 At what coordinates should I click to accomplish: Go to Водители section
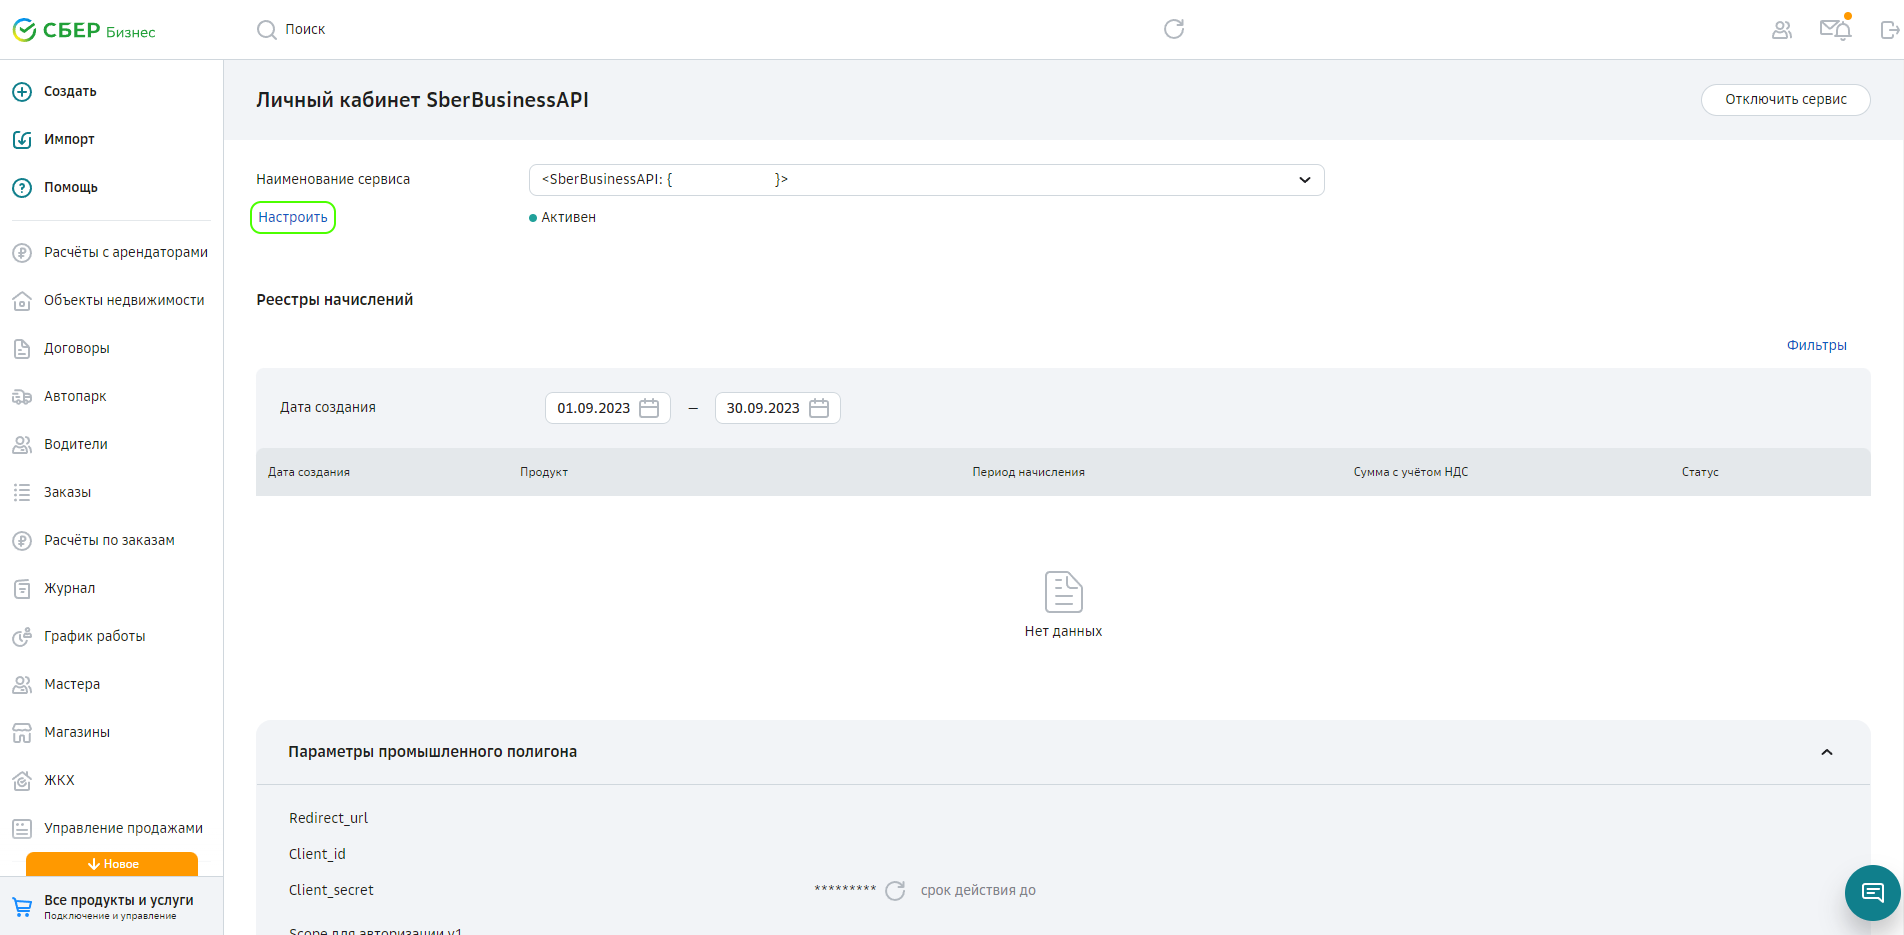(76, 445)
